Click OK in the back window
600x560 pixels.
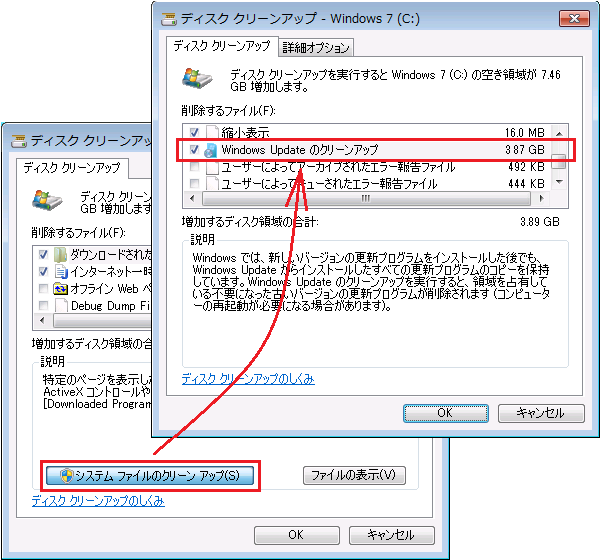coord(297,535)
